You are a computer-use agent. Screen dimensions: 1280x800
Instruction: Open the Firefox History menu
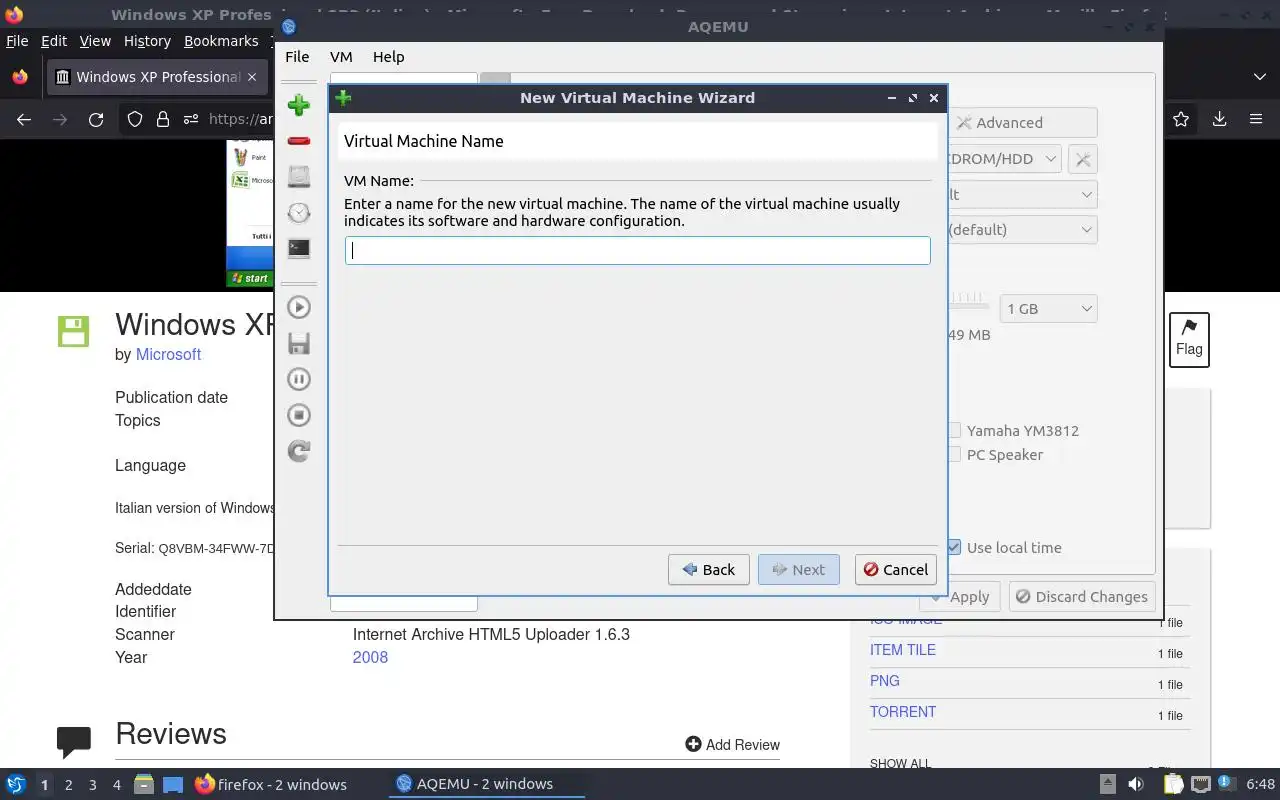click(x=147, y=41)
